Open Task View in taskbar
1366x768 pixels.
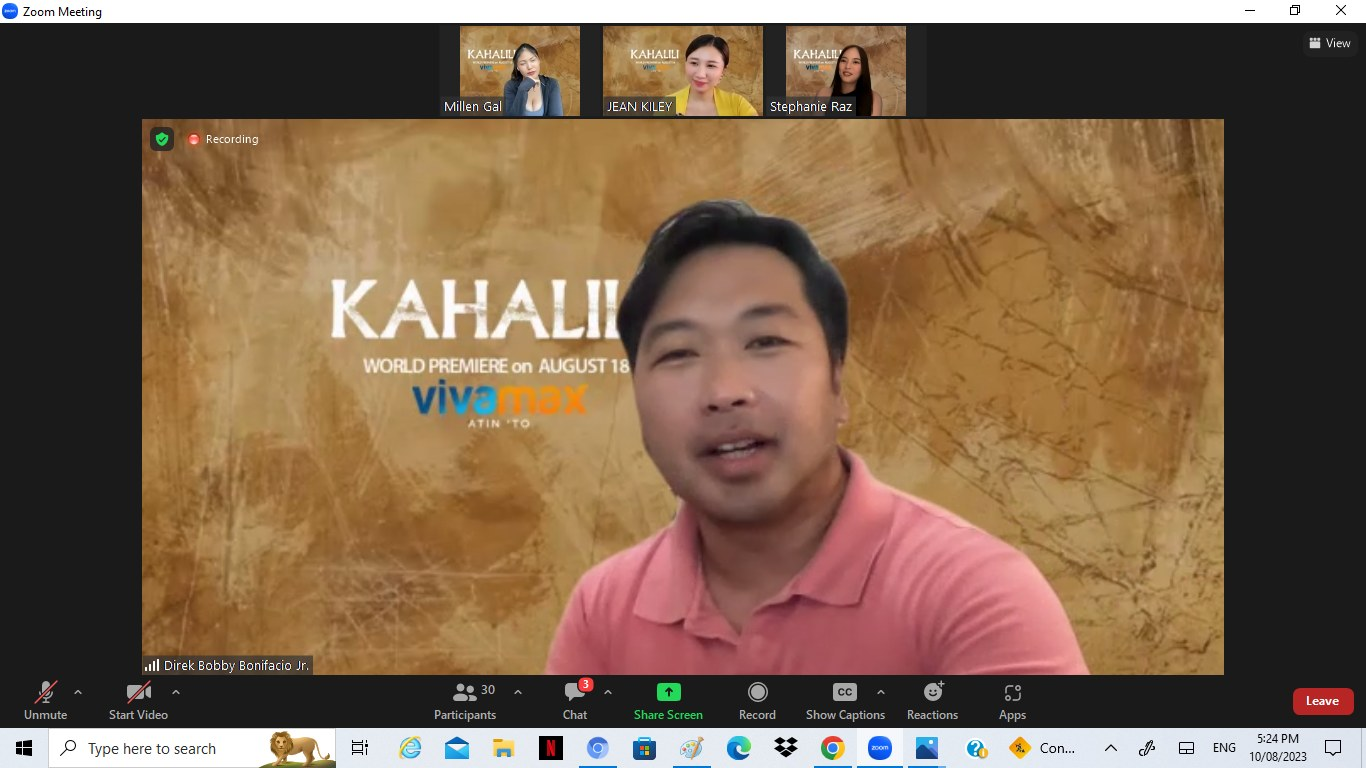point(360,748)
